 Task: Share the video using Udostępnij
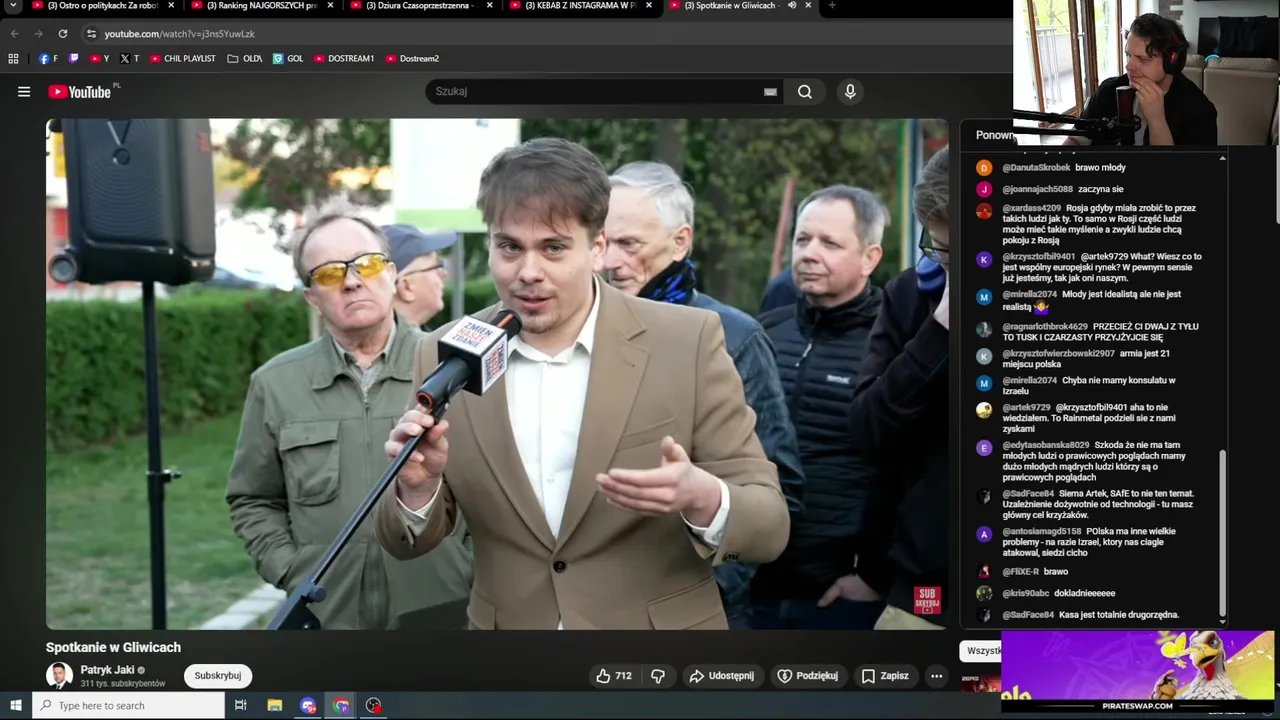pyautogui.click(x=721, y=676)
